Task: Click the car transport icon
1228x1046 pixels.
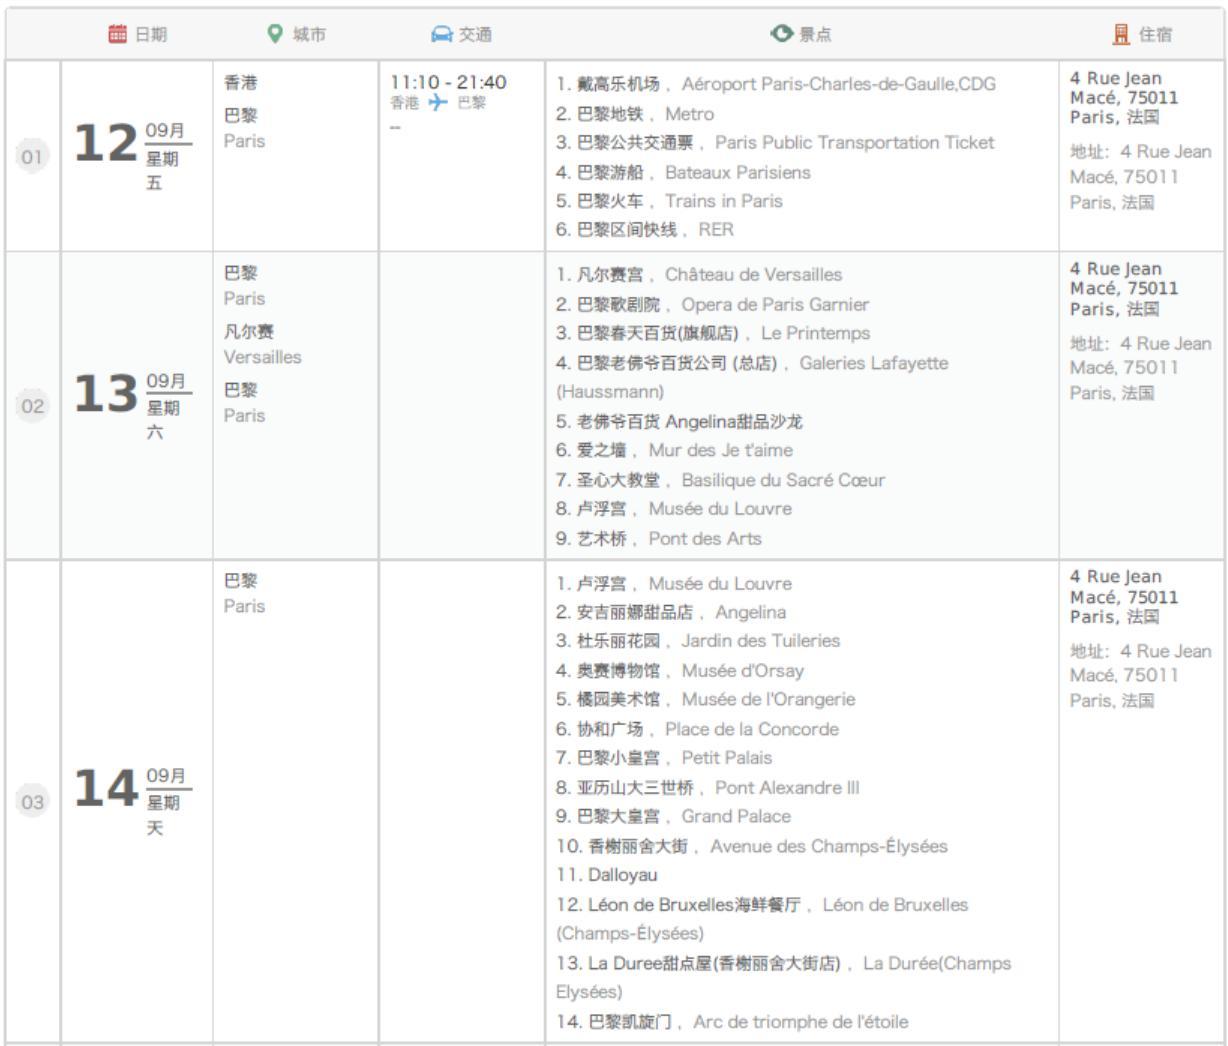Action: (441, 35)
